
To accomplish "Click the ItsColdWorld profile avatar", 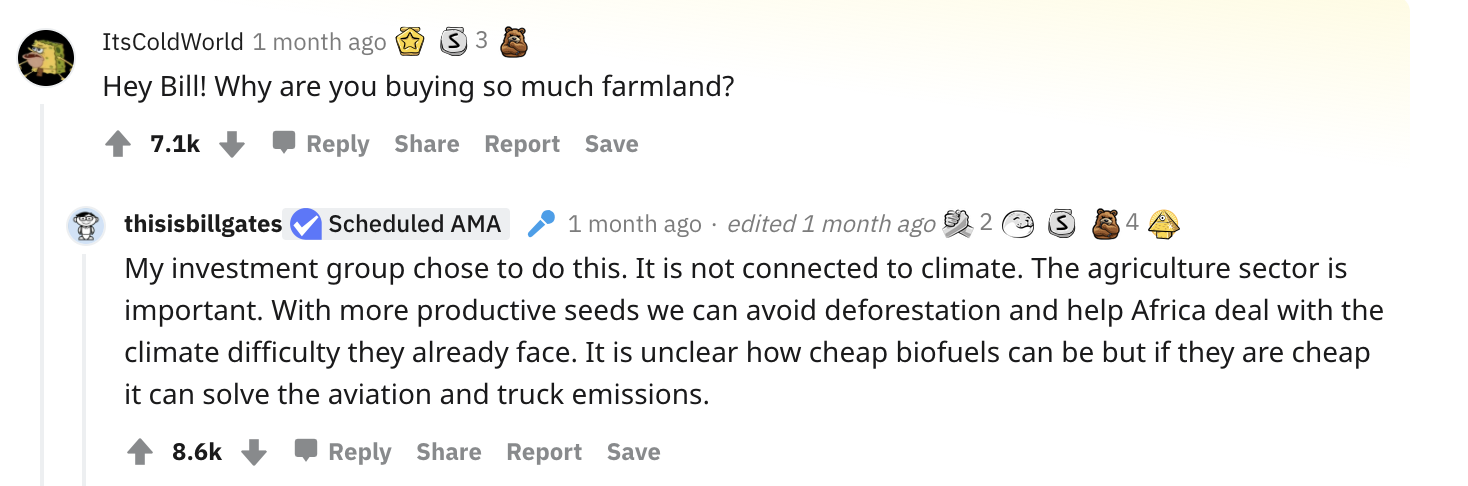I will coord(46,58).
